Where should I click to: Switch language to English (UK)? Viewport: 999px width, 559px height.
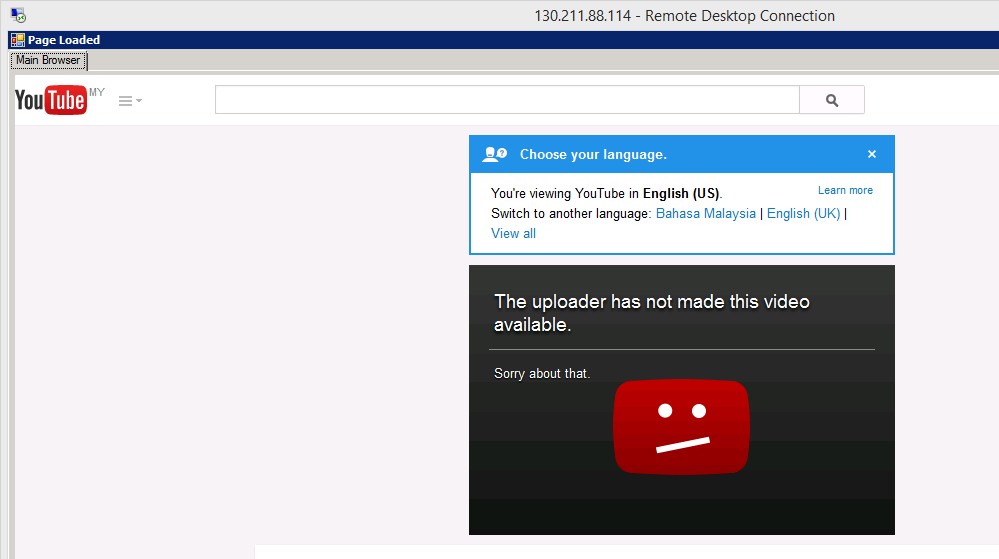(803, 214)
